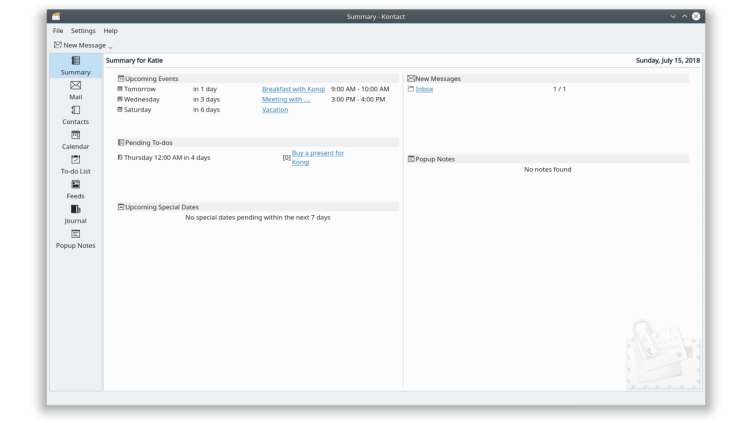Switch to the Contacts module
This screenshot has height=423, width=752.
(x=75, y=115)
